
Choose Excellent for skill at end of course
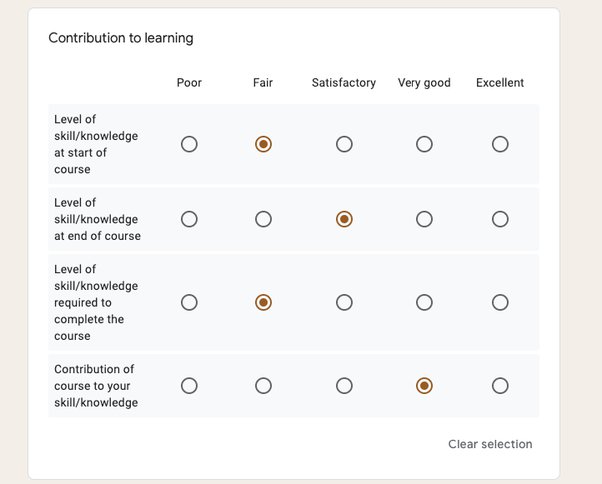tap(500, 219)
